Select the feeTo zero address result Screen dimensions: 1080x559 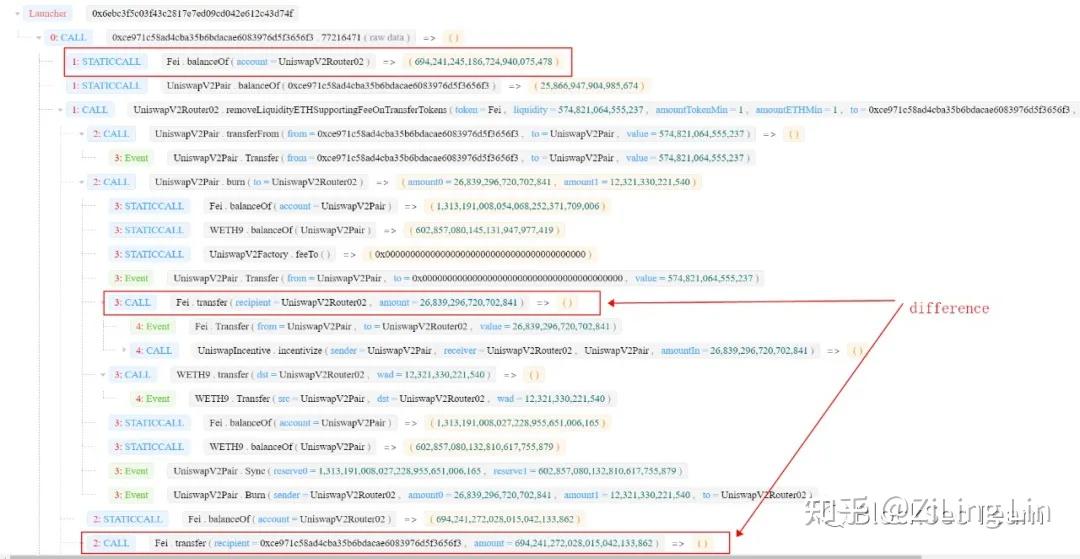480,254
